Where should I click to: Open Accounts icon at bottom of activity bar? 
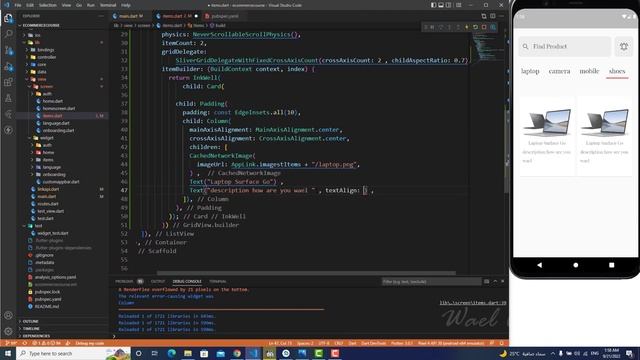(x=8, y=315)
